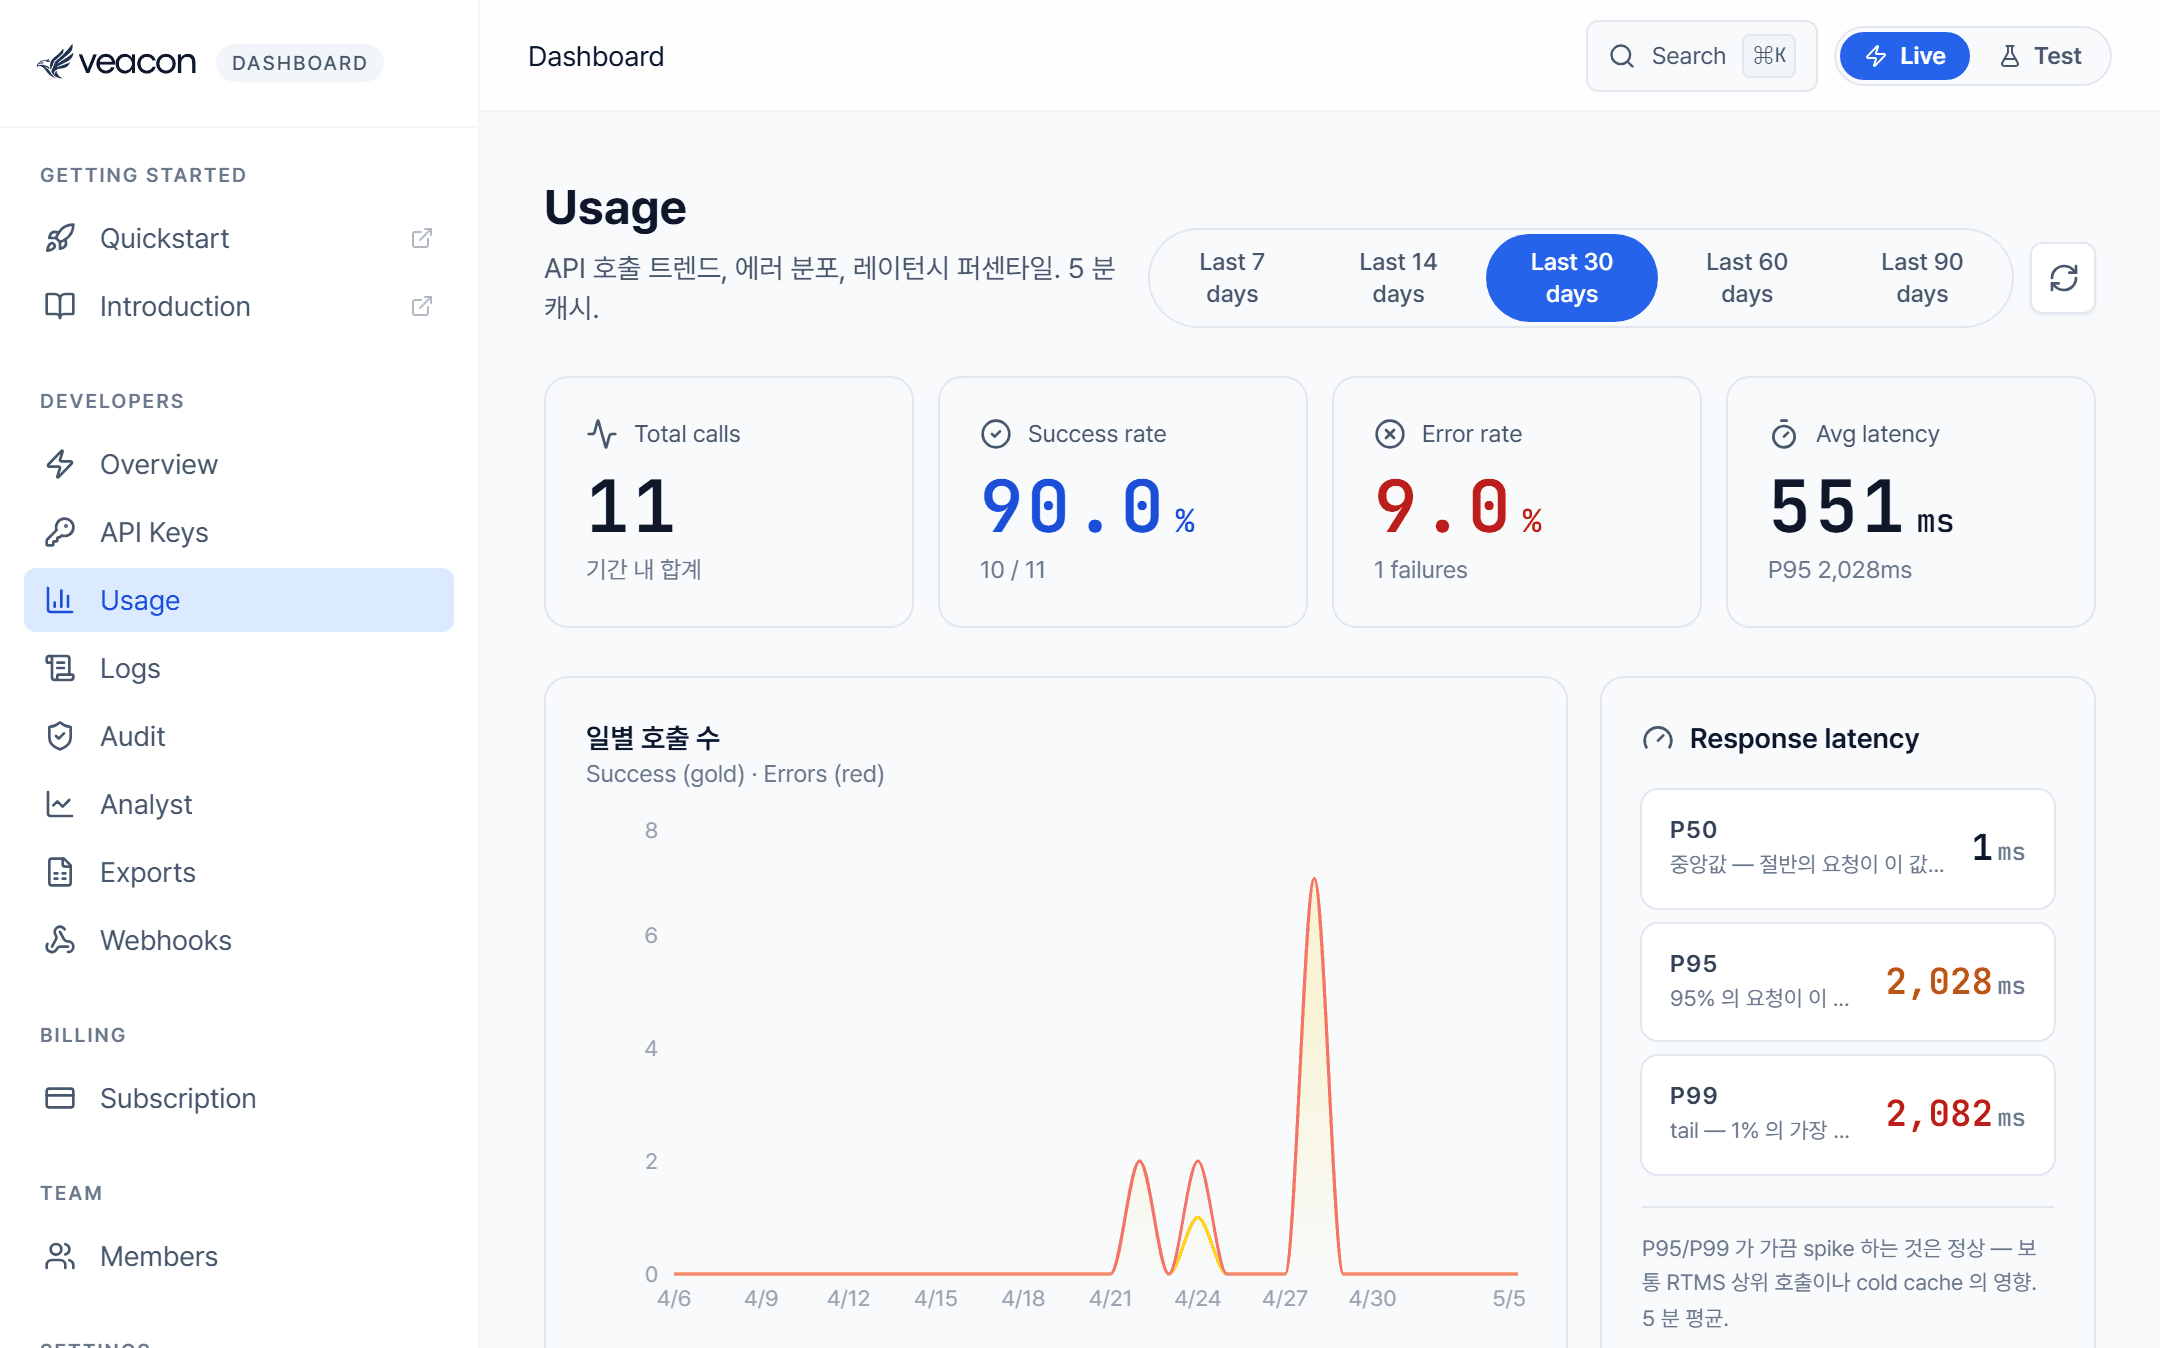Click the 9.0% error rate value
The image size is (2160, 1348).
(1458, 507)
